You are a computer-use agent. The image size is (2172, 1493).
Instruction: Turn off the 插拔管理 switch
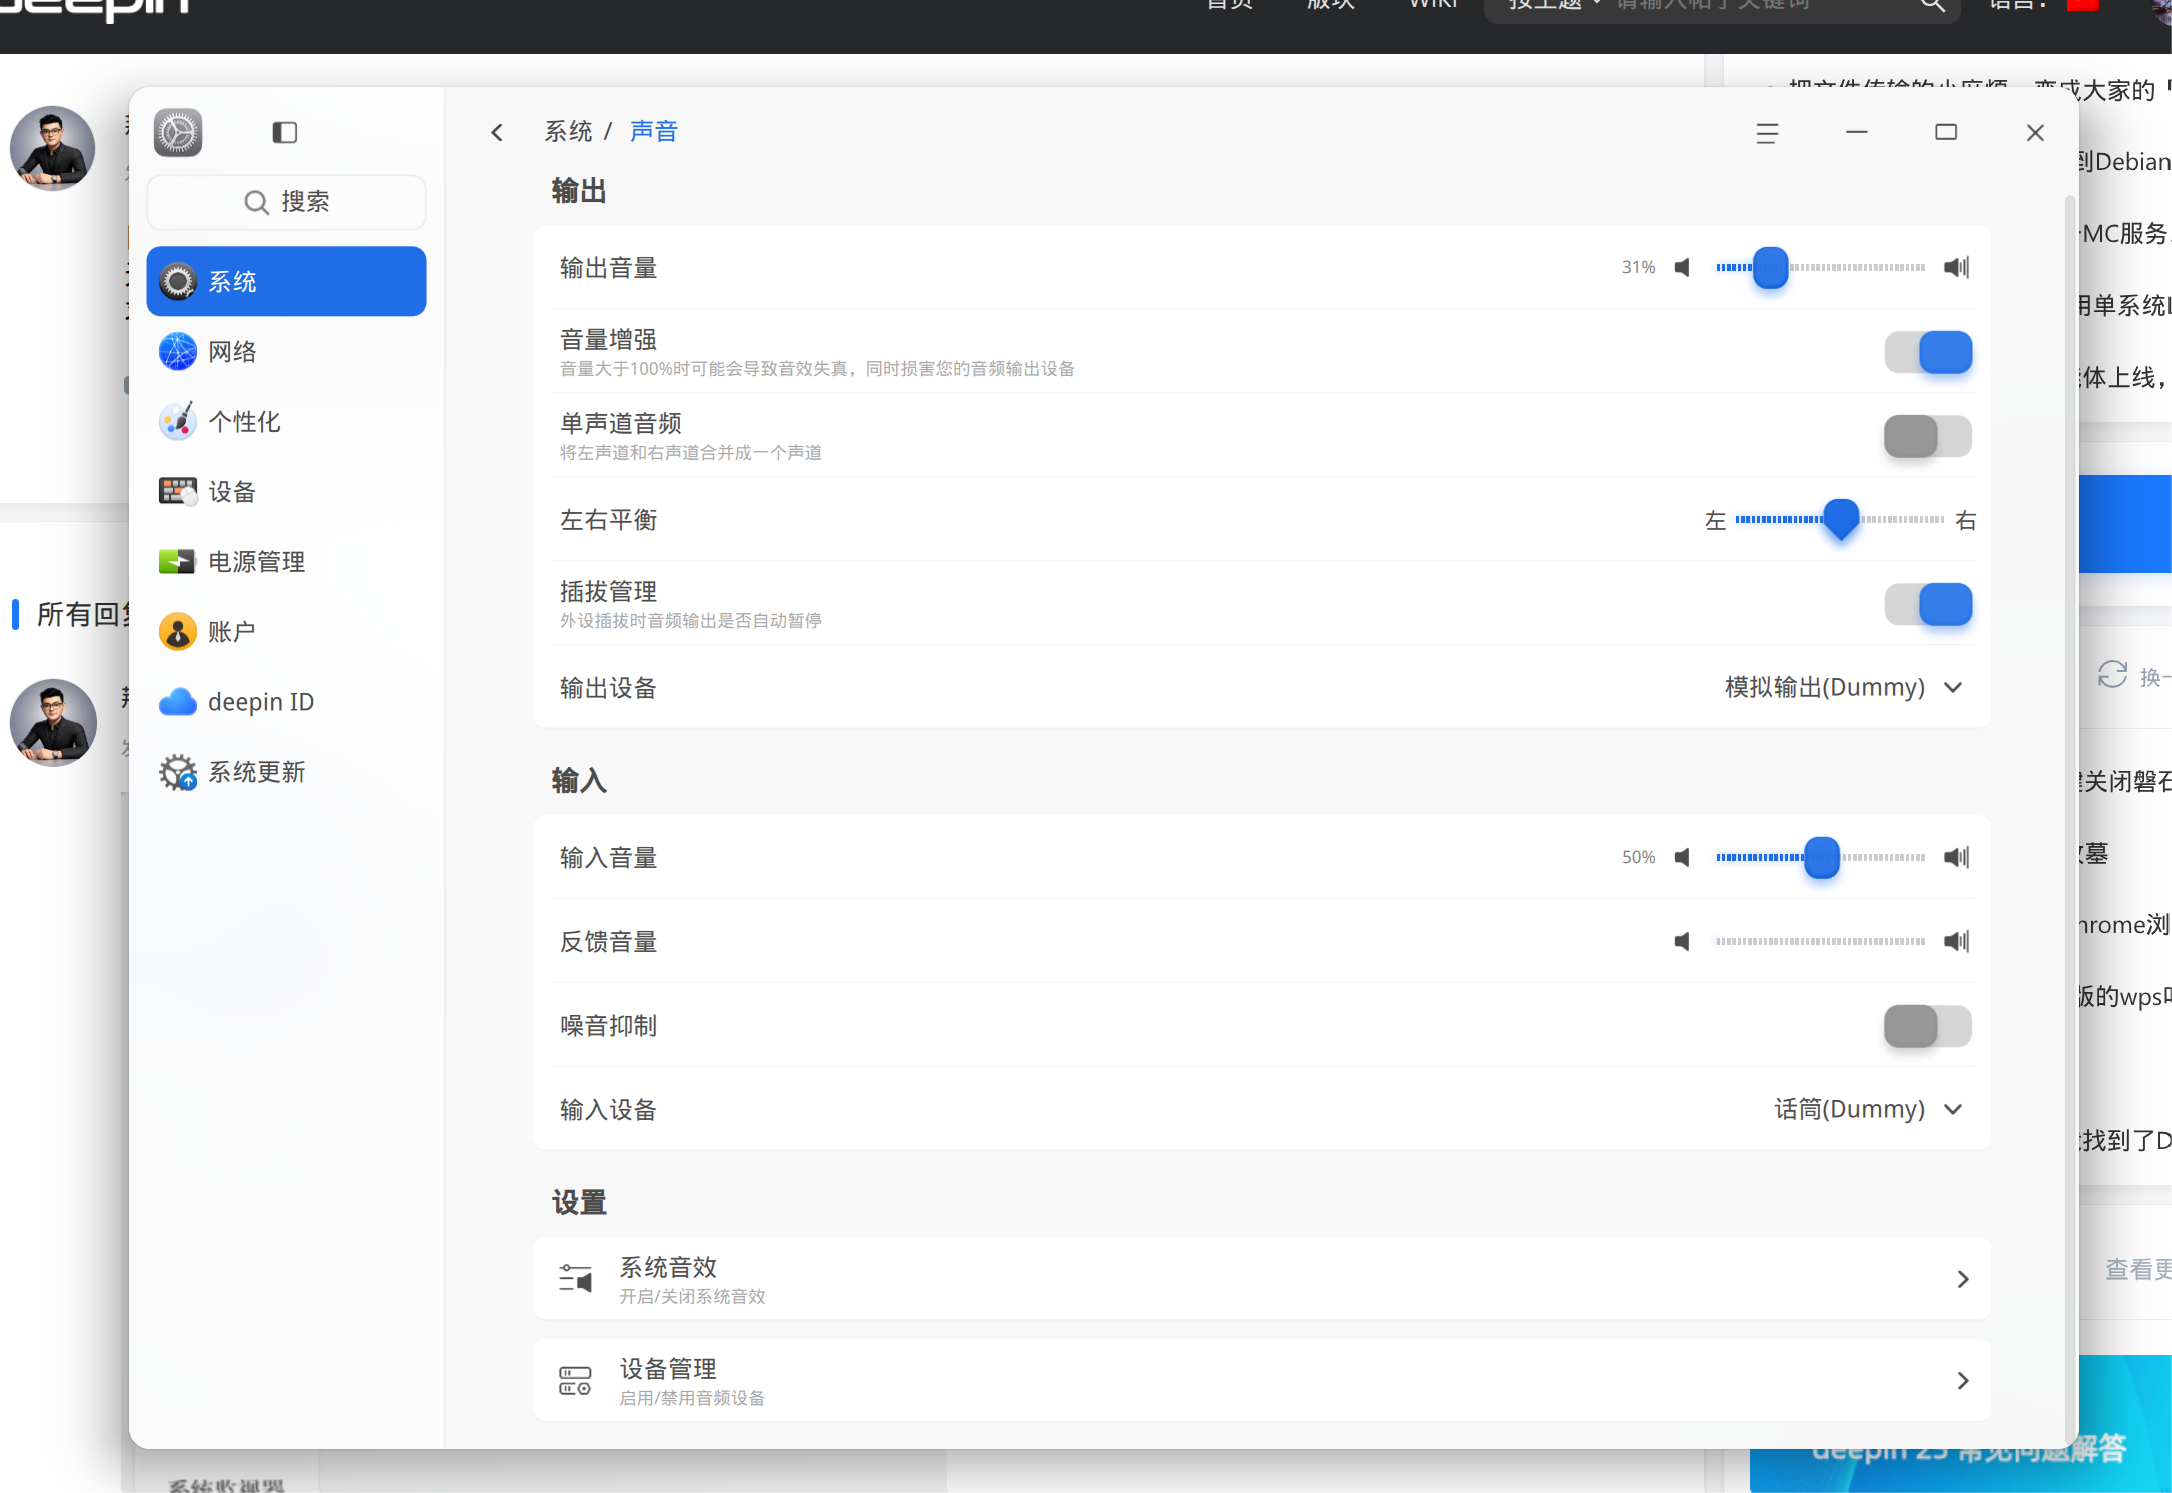[1928, 604]
